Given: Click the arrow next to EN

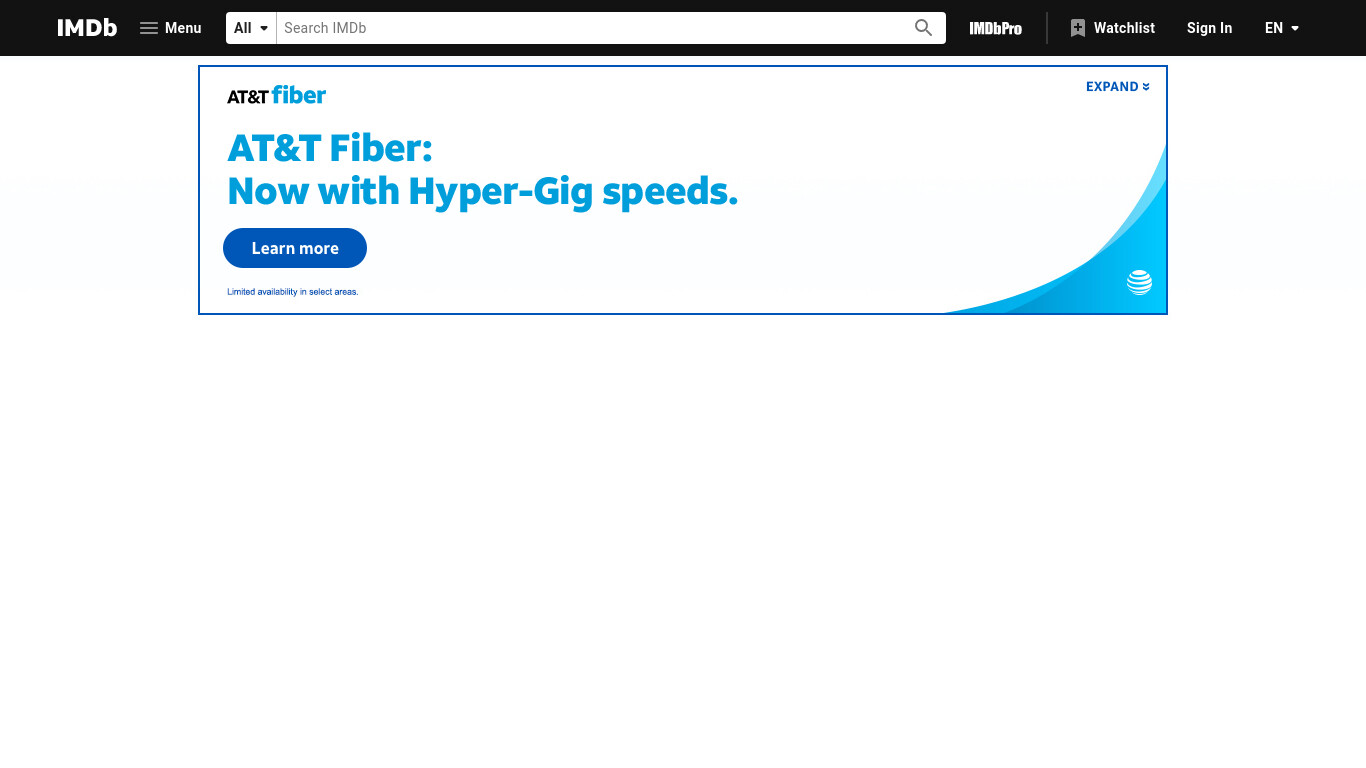Looking at the screenshot, I should [1295, 28].
